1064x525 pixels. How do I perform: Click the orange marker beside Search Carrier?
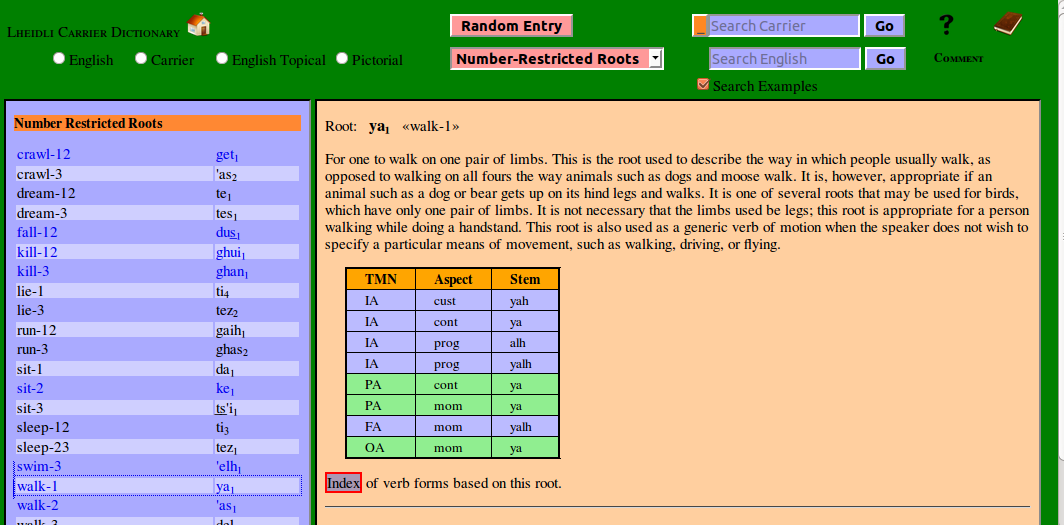tap(700, 26)
